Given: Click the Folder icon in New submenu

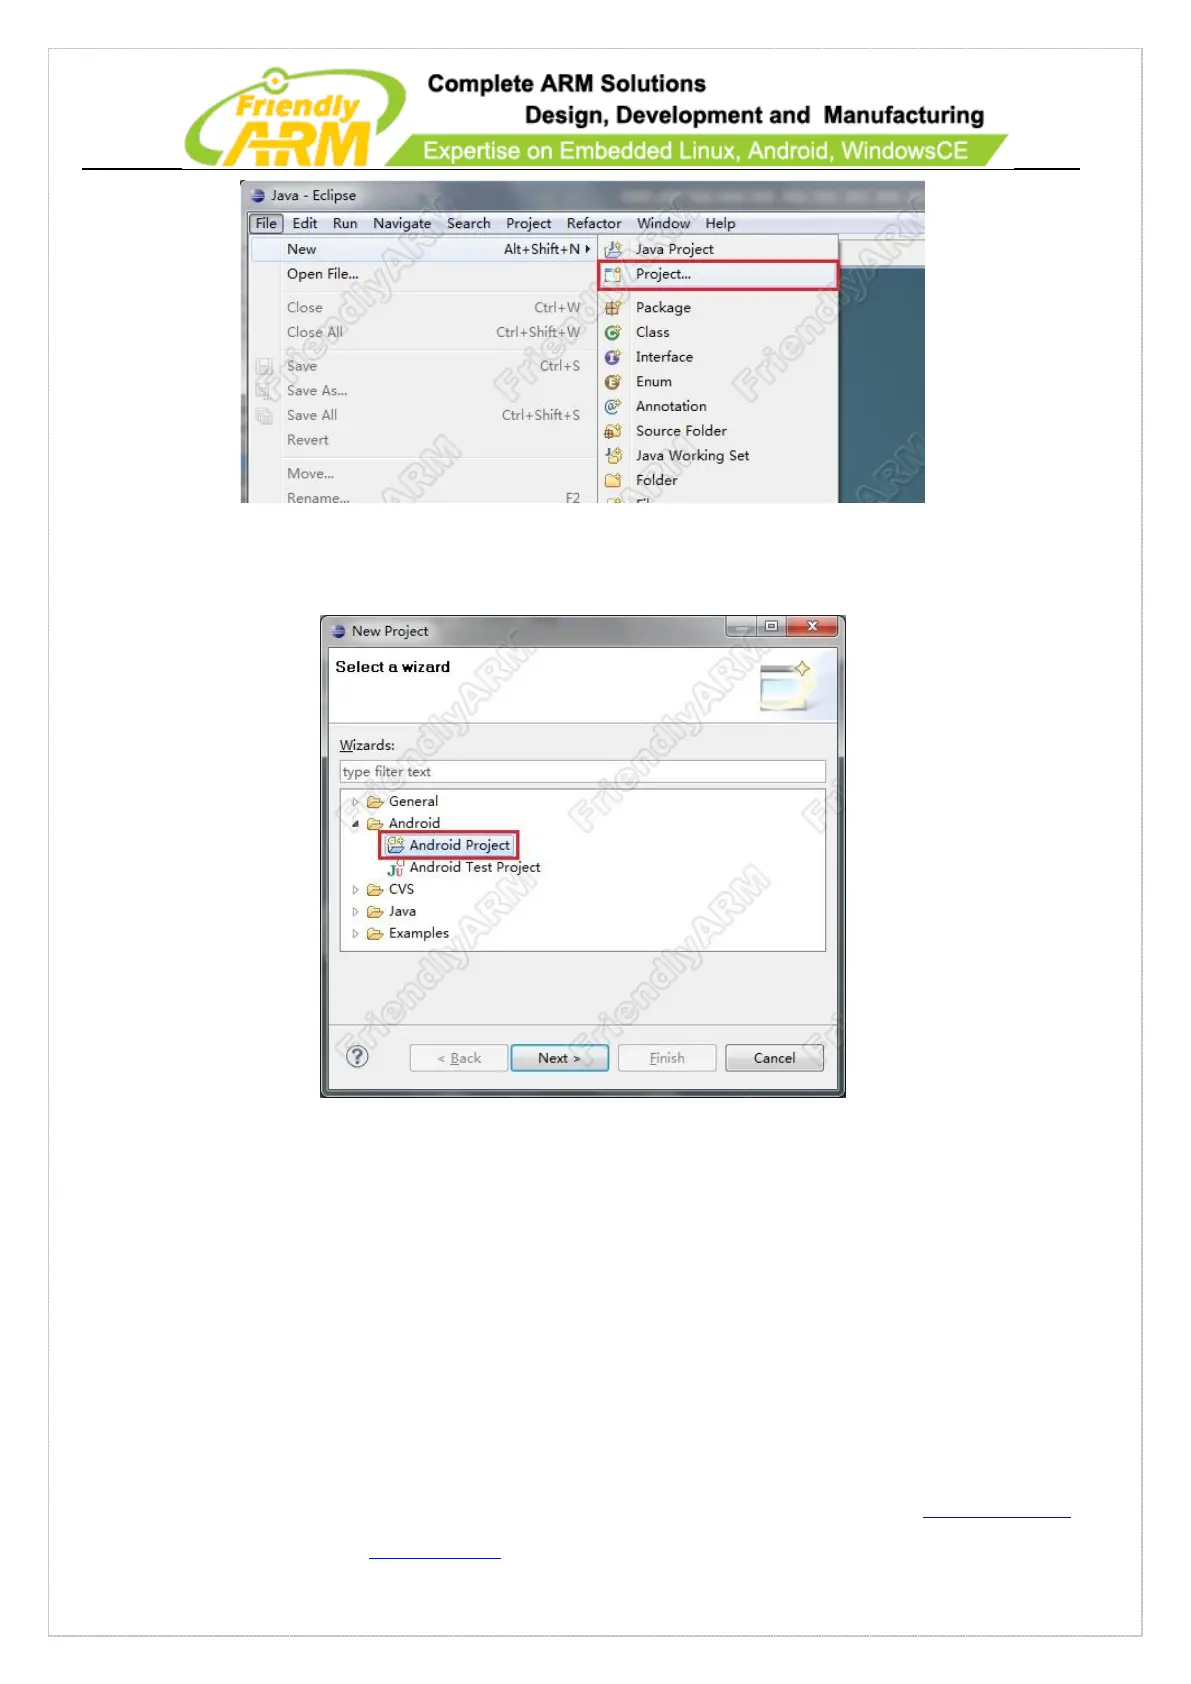Looking at the screenshot, I should (x=613, y=480).
